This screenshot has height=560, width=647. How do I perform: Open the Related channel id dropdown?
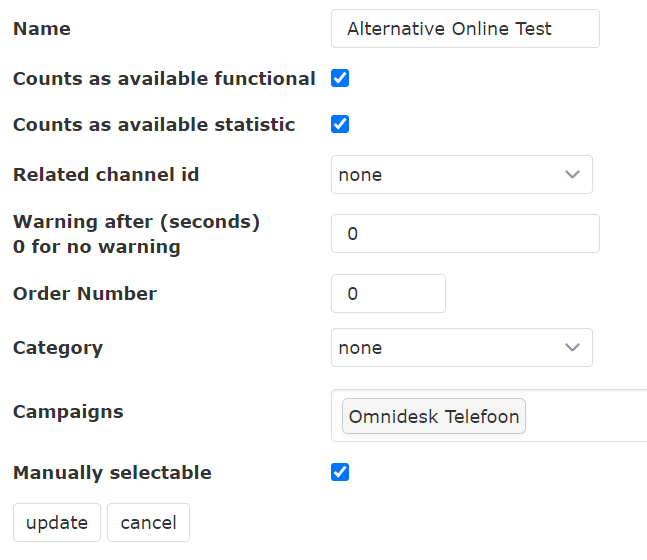[x=461, y=174]
